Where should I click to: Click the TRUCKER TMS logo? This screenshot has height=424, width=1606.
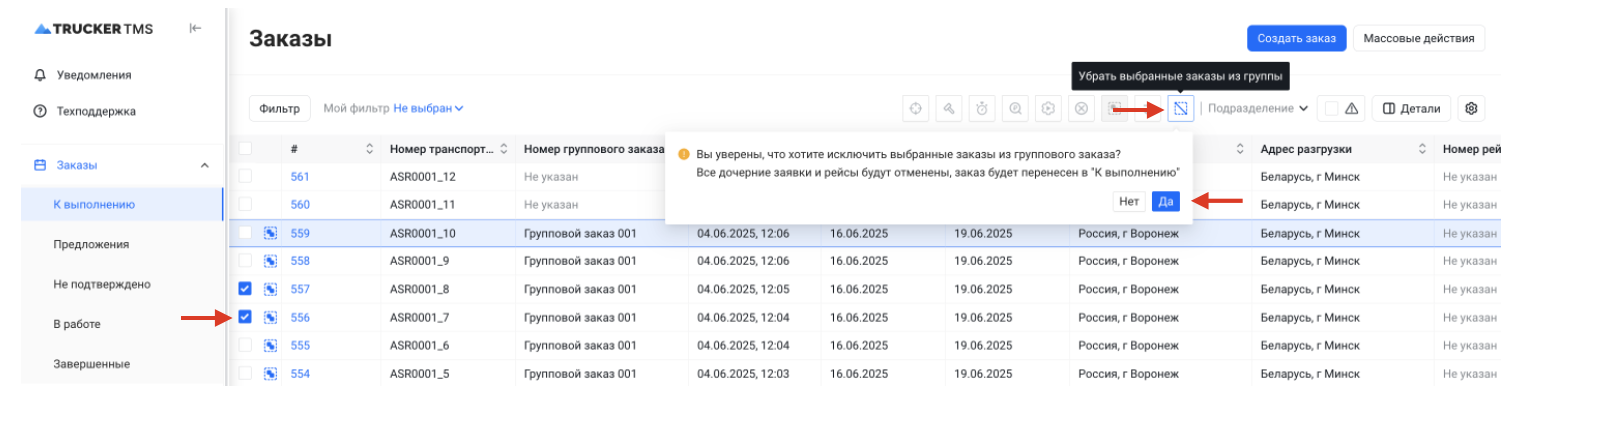(x=94, y=29)
